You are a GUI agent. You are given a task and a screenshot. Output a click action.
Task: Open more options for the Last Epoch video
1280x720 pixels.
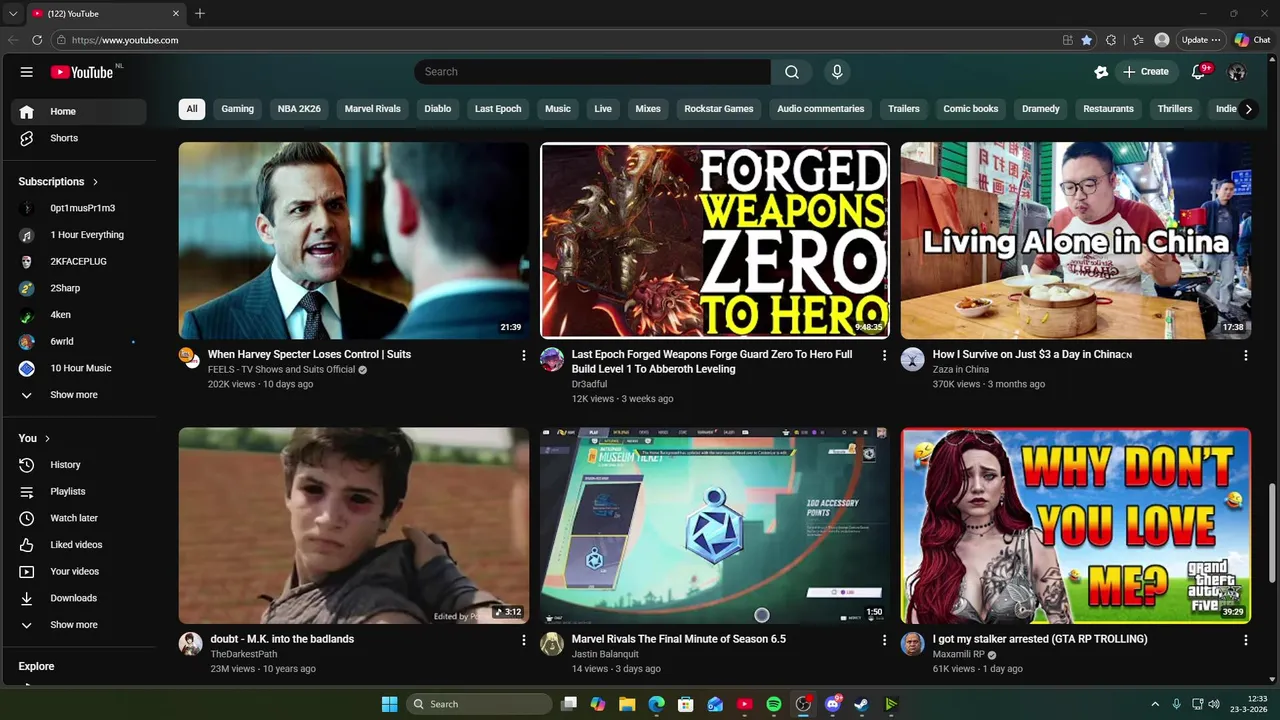[x=884, y=355]
